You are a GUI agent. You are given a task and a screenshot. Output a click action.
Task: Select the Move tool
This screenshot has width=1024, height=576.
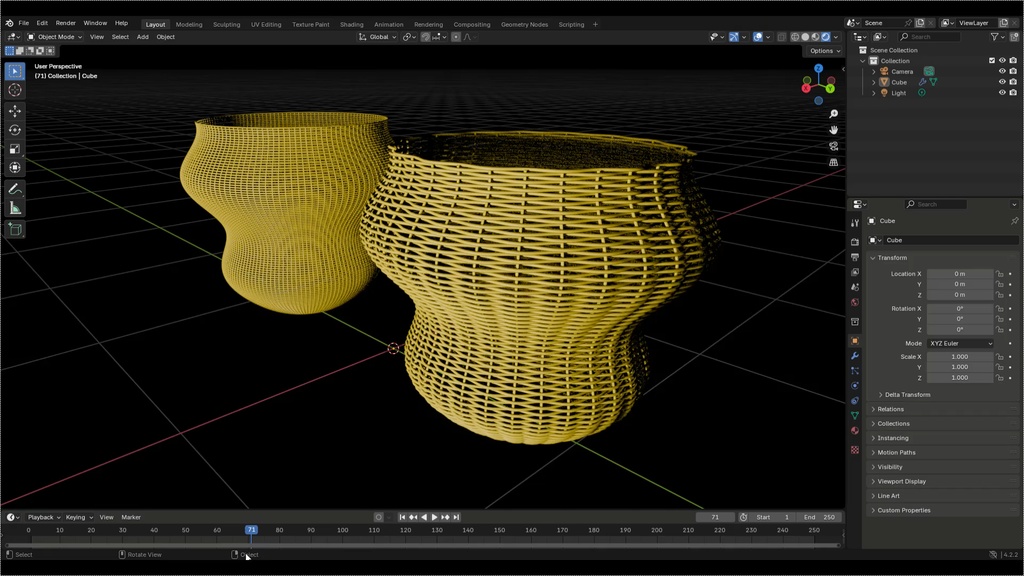point(15,111)
